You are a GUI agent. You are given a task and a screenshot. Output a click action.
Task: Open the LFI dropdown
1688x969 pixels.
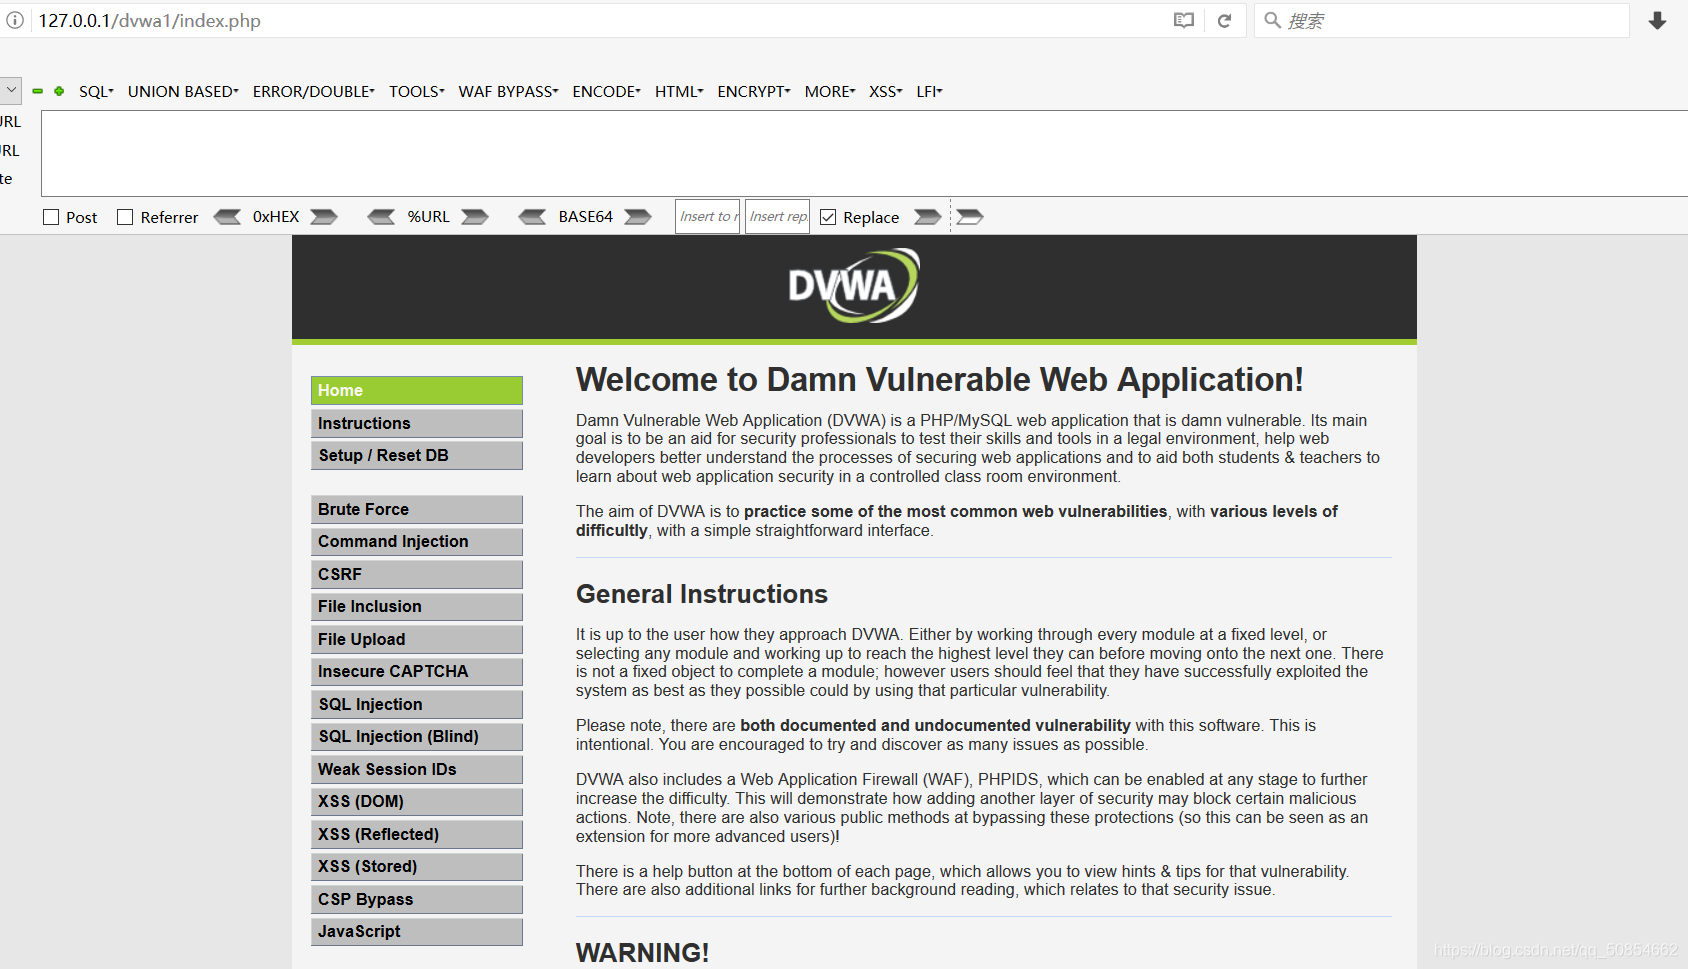(930, 91)
